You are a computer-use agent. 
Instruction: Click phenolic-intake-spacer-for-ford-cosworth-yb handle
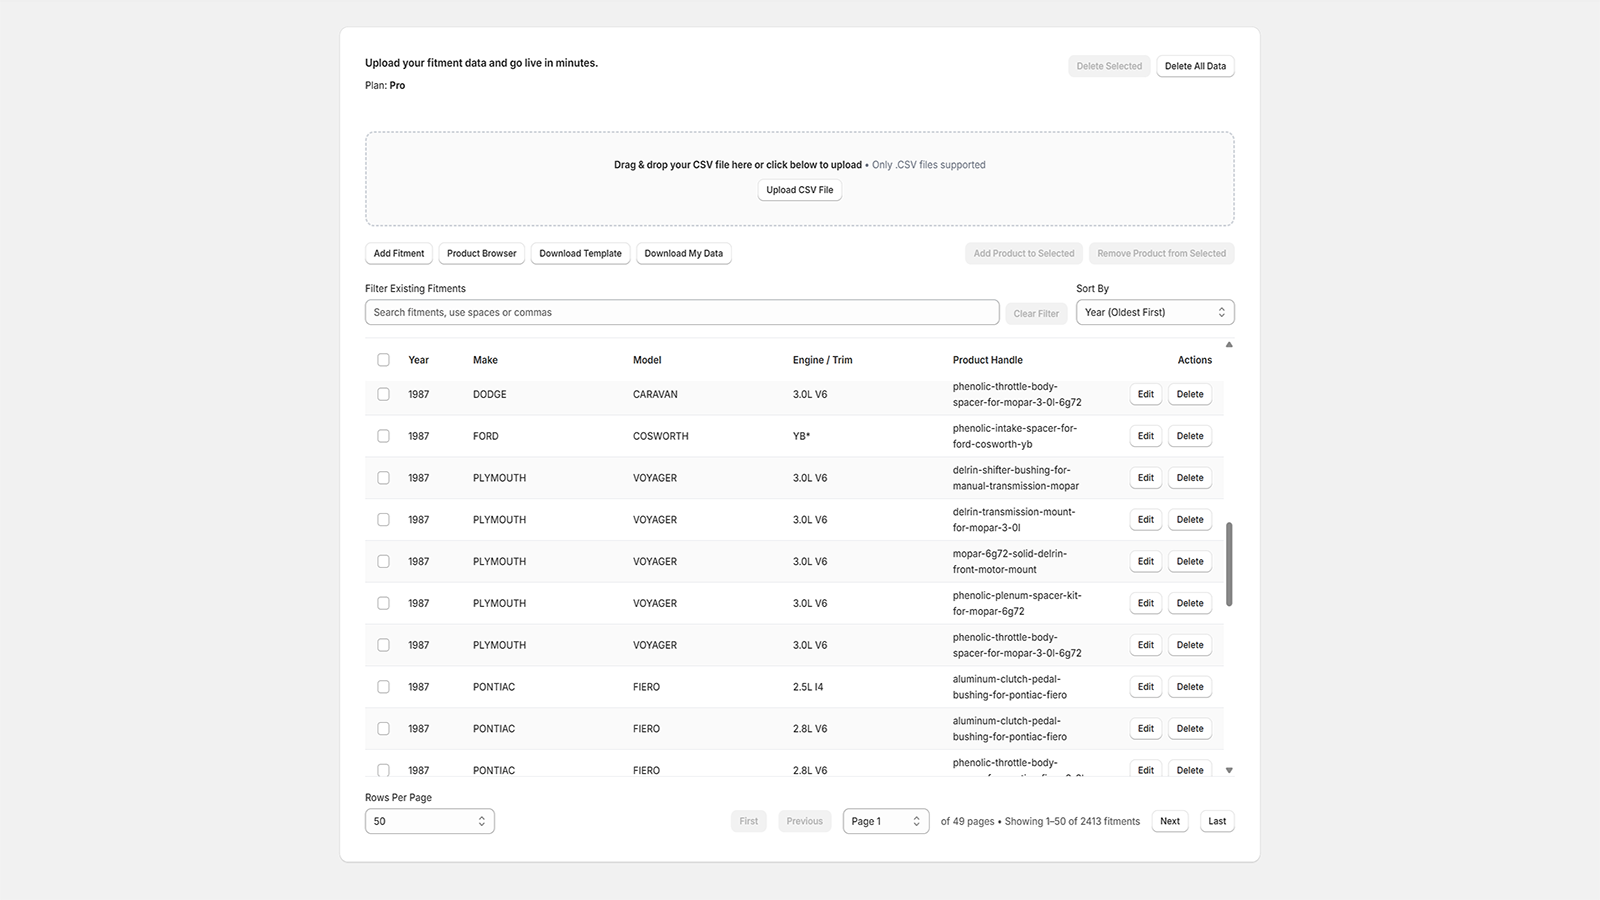click(x=1015, y=436)
